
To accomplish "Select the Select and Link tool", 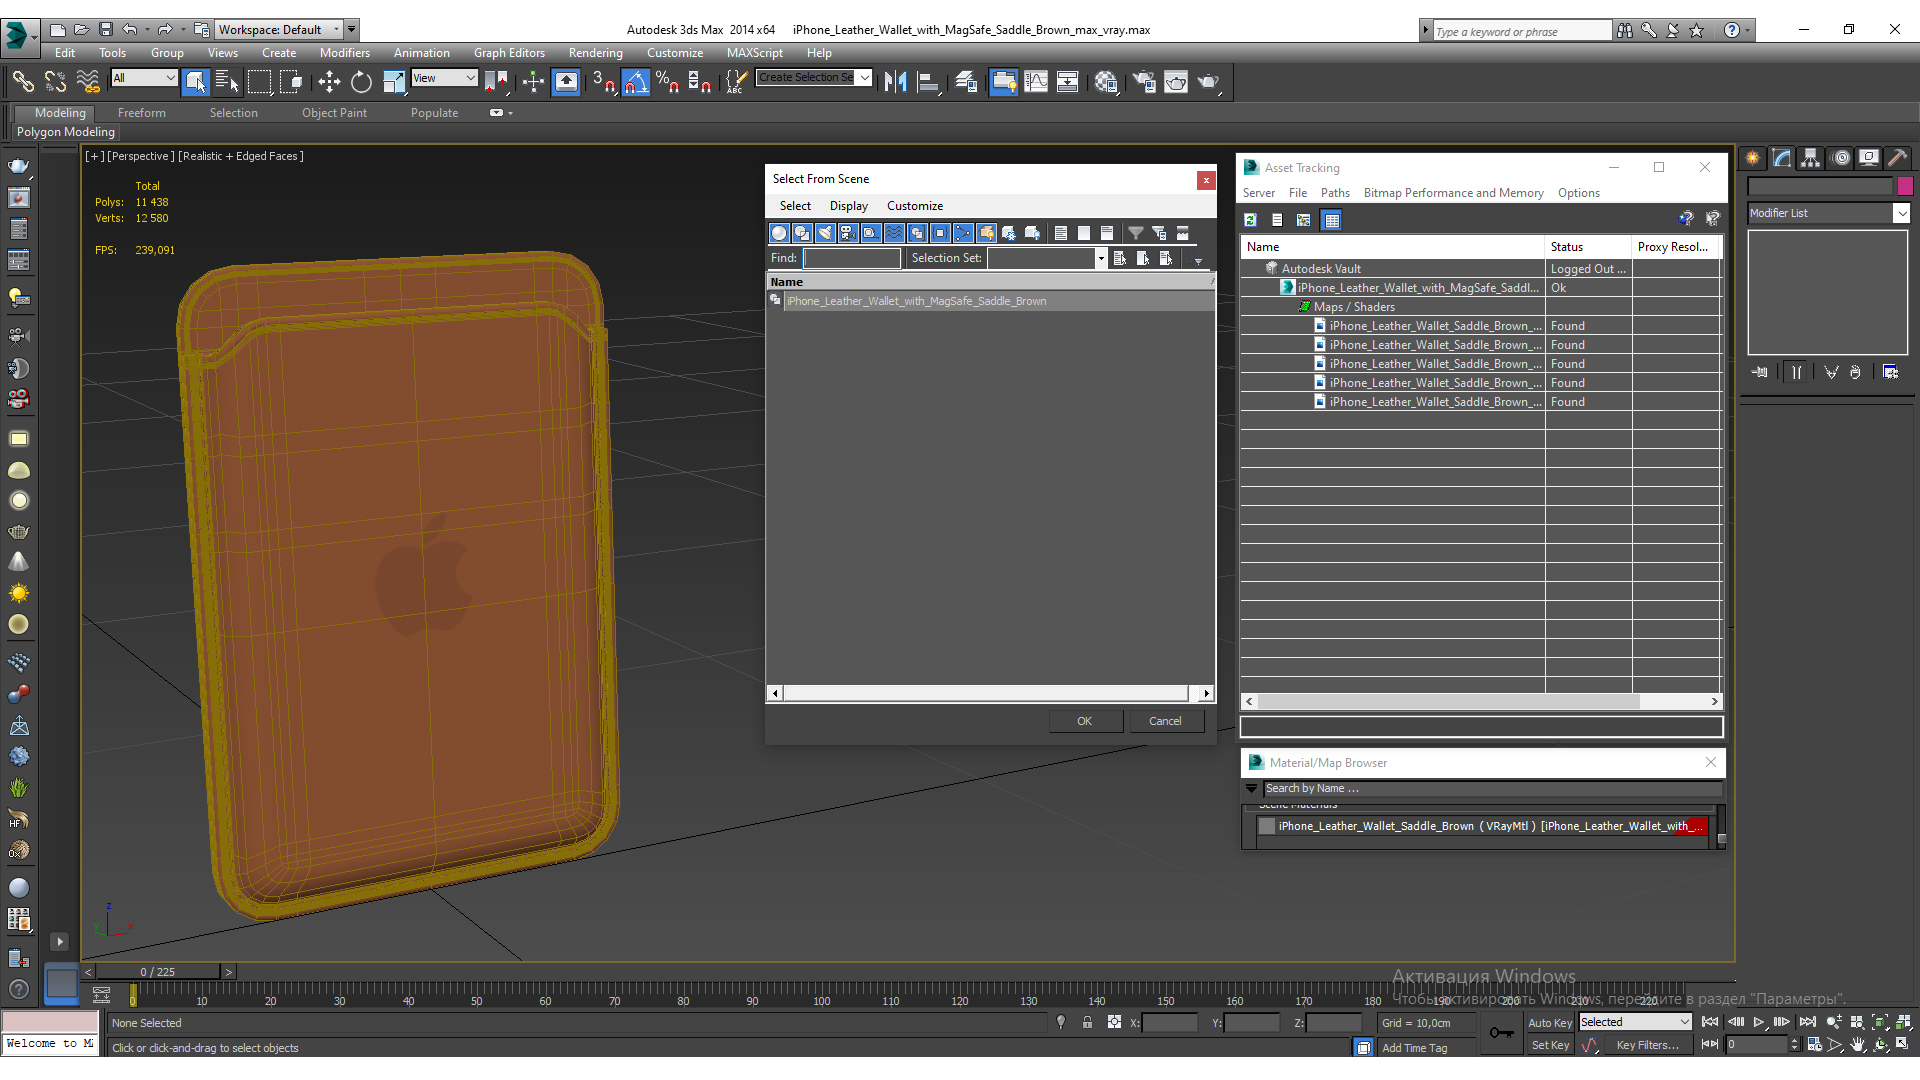I will pos(22,82).
